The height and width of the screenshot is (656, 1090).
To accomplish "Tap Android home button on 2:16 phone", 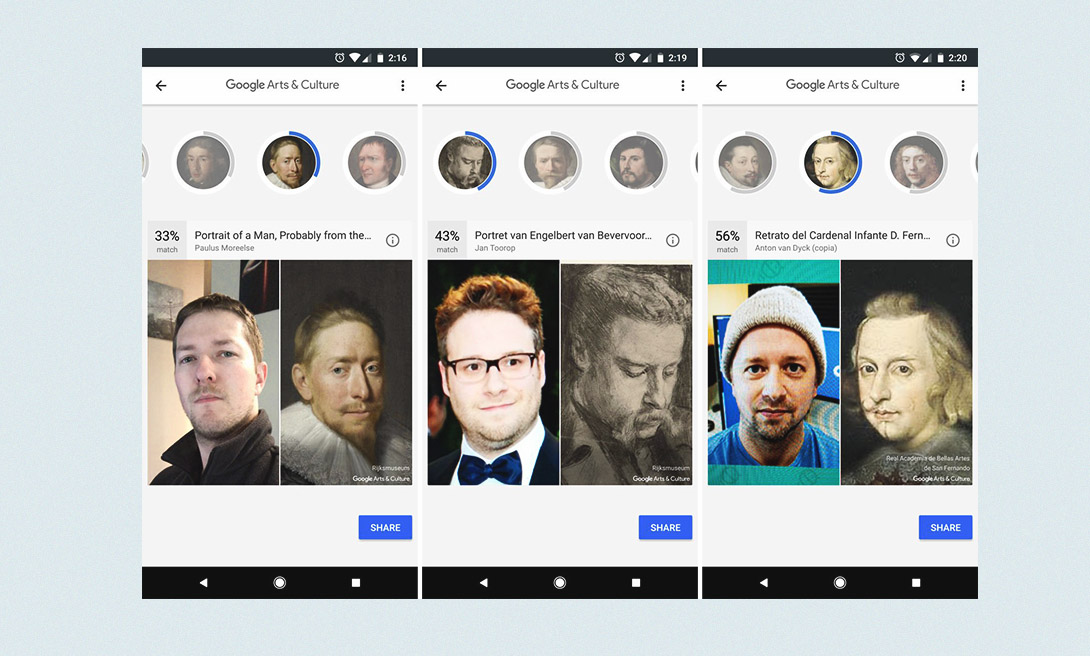I will (279, 582).
